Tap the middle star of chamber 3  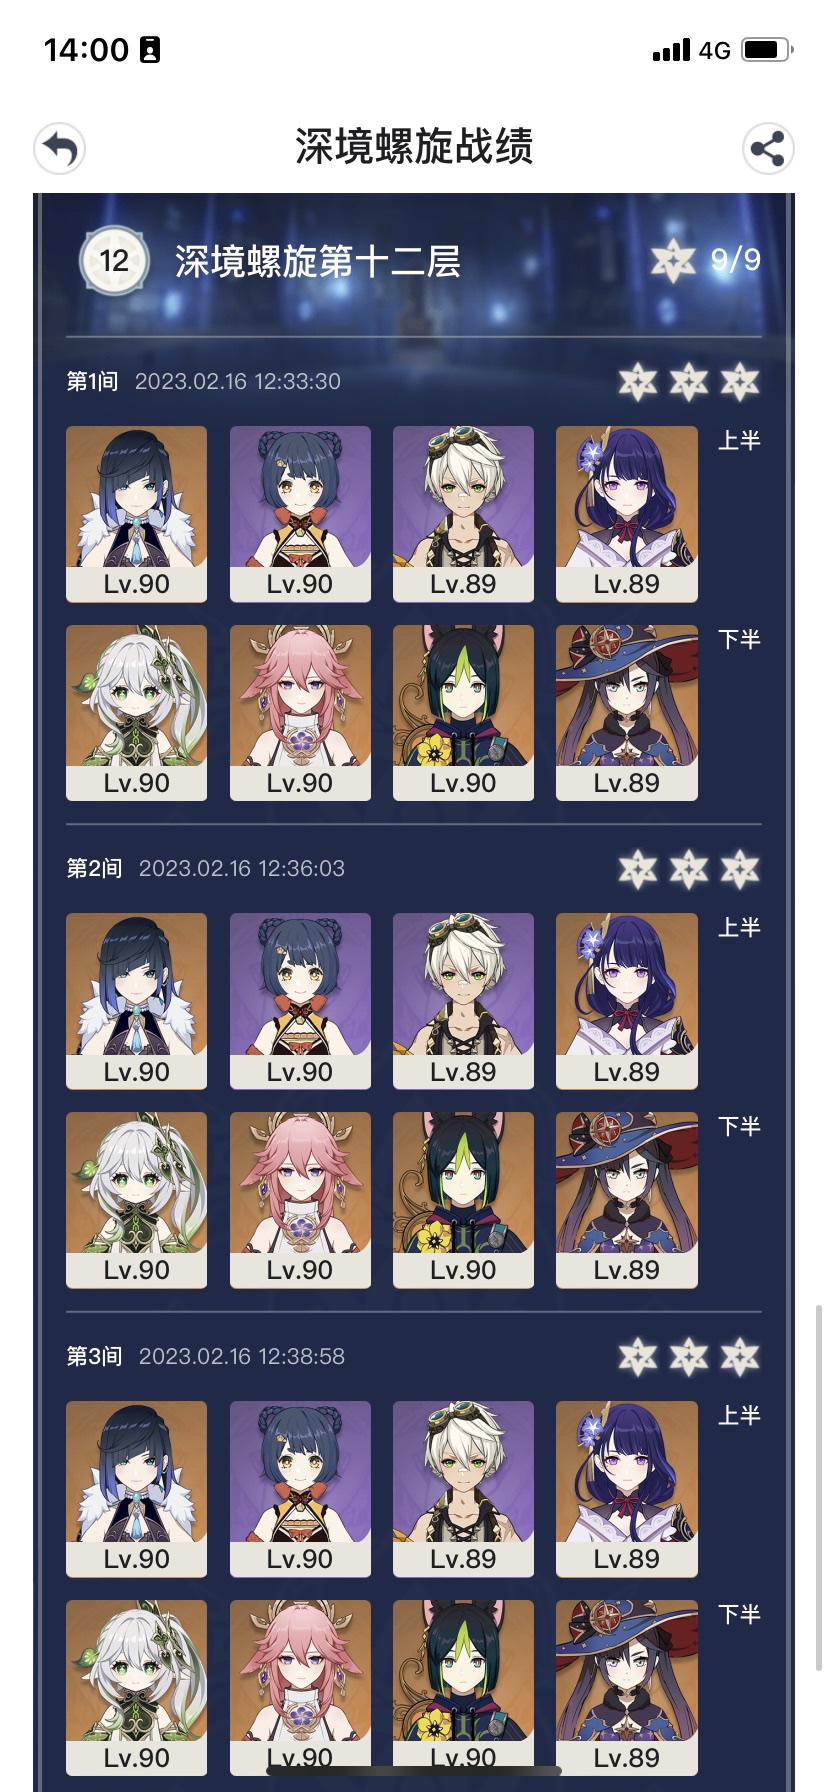(689, 1357)
